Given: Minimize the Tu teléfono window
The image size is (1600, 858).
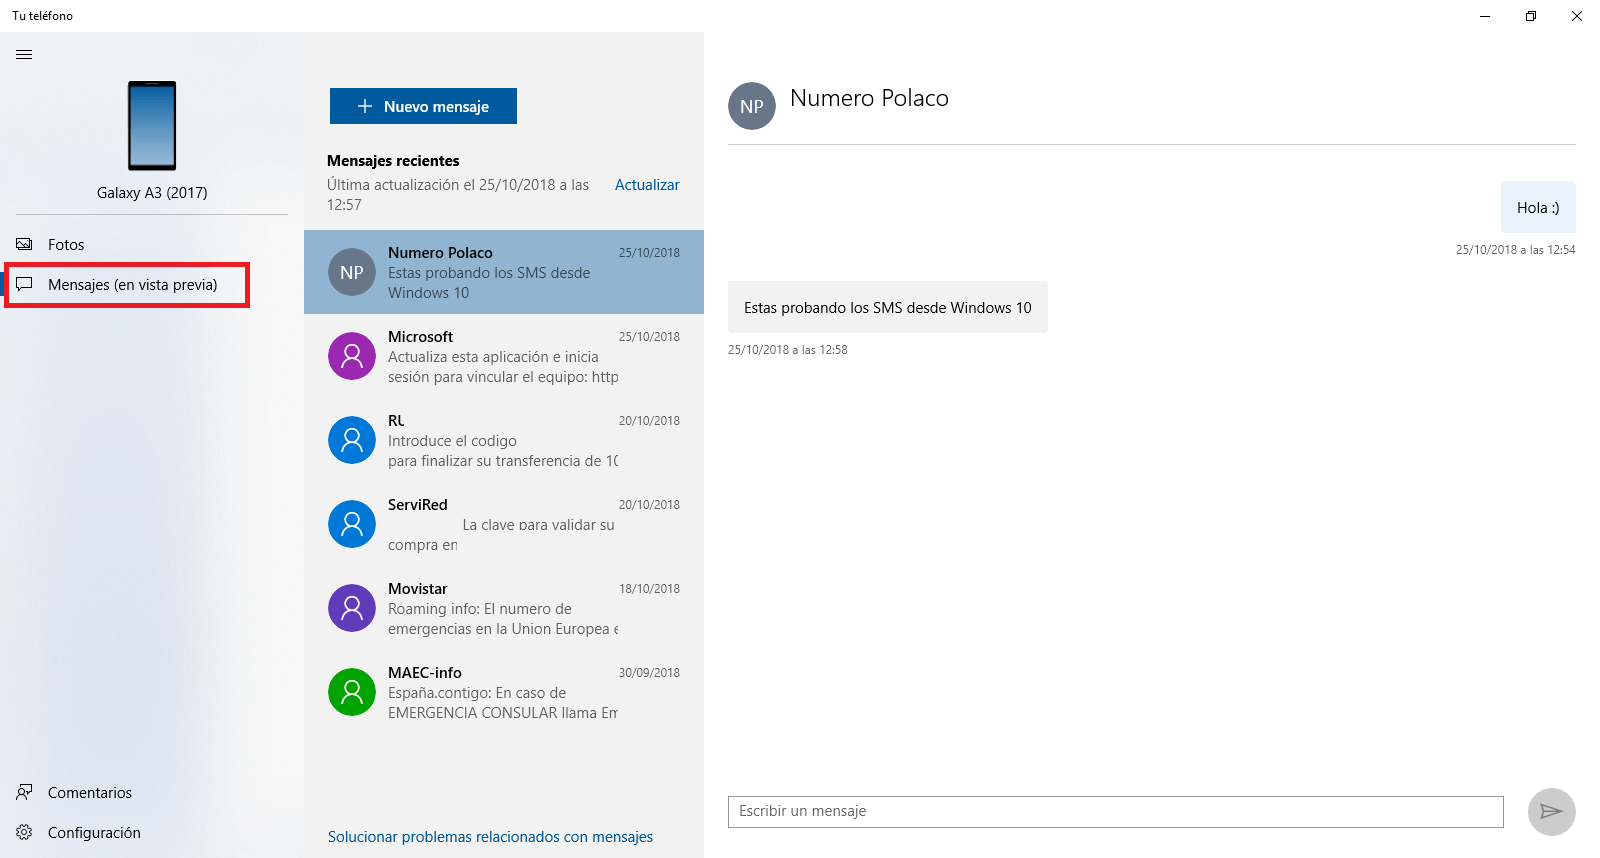Looking at the screenshot, I should [x=1485, y=16].
